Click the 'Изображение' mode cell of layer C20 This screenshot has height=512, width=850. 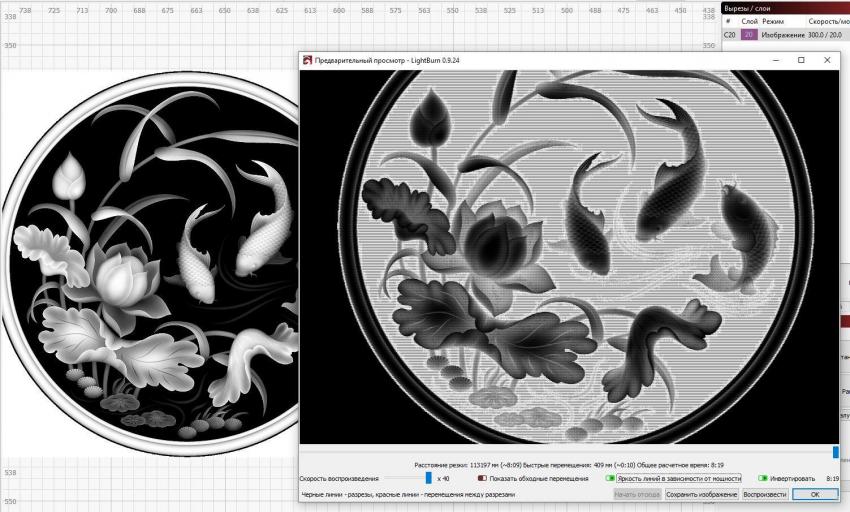click(783, 35)
